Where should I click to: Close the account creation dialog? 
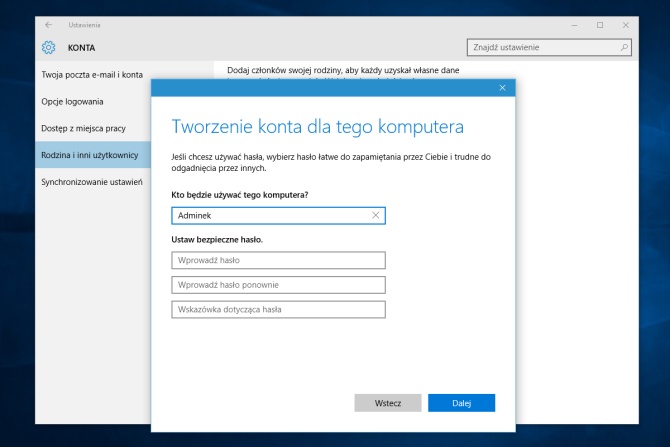coord(502,88)
